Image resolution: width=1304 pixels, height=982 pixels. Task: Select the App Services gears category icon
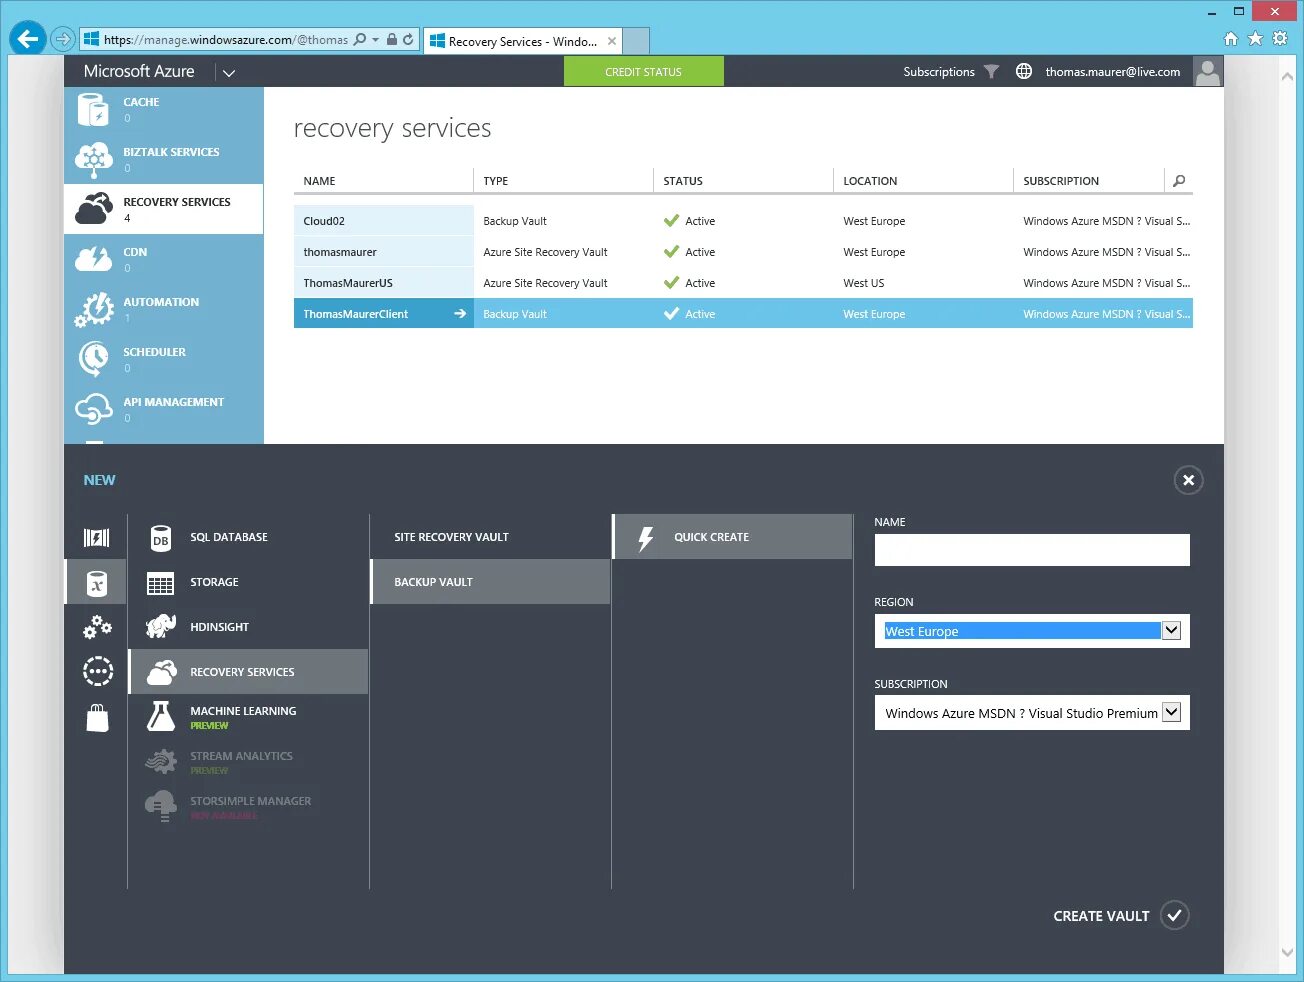(96, 627)
